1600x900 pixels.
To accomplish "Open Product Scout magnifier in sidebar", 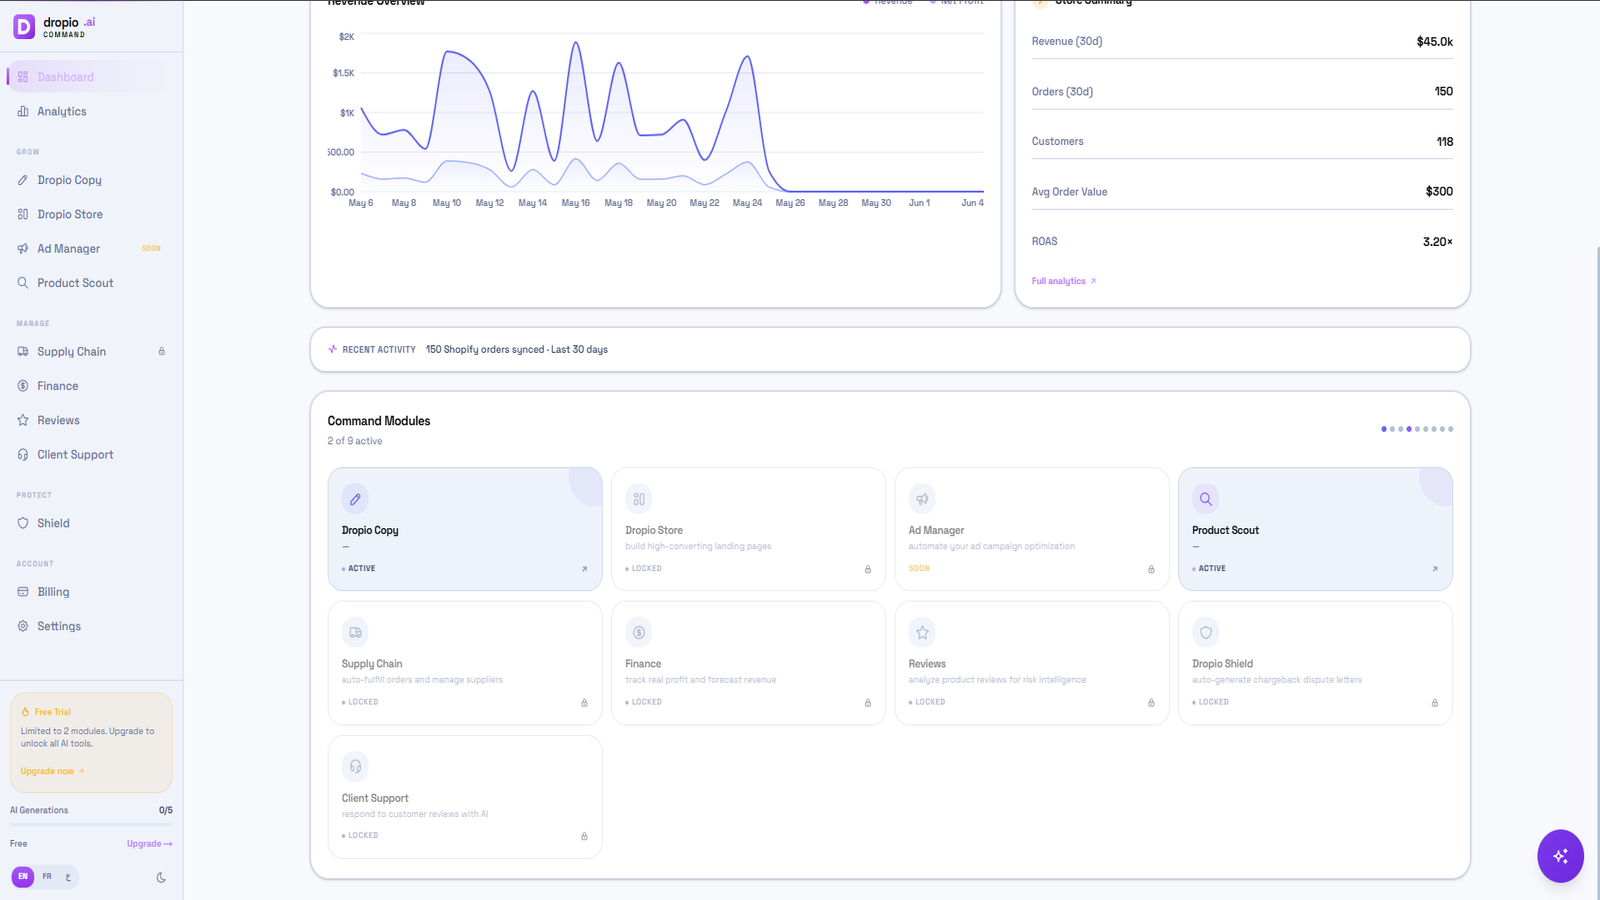I will coord(23,283).
